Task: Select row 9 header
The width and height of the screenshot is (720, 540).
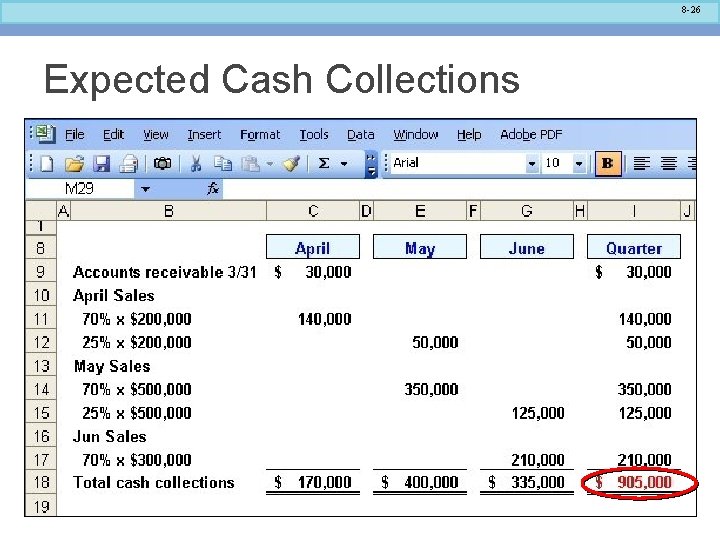Action: pyautogui.click(x=41, y=271)
